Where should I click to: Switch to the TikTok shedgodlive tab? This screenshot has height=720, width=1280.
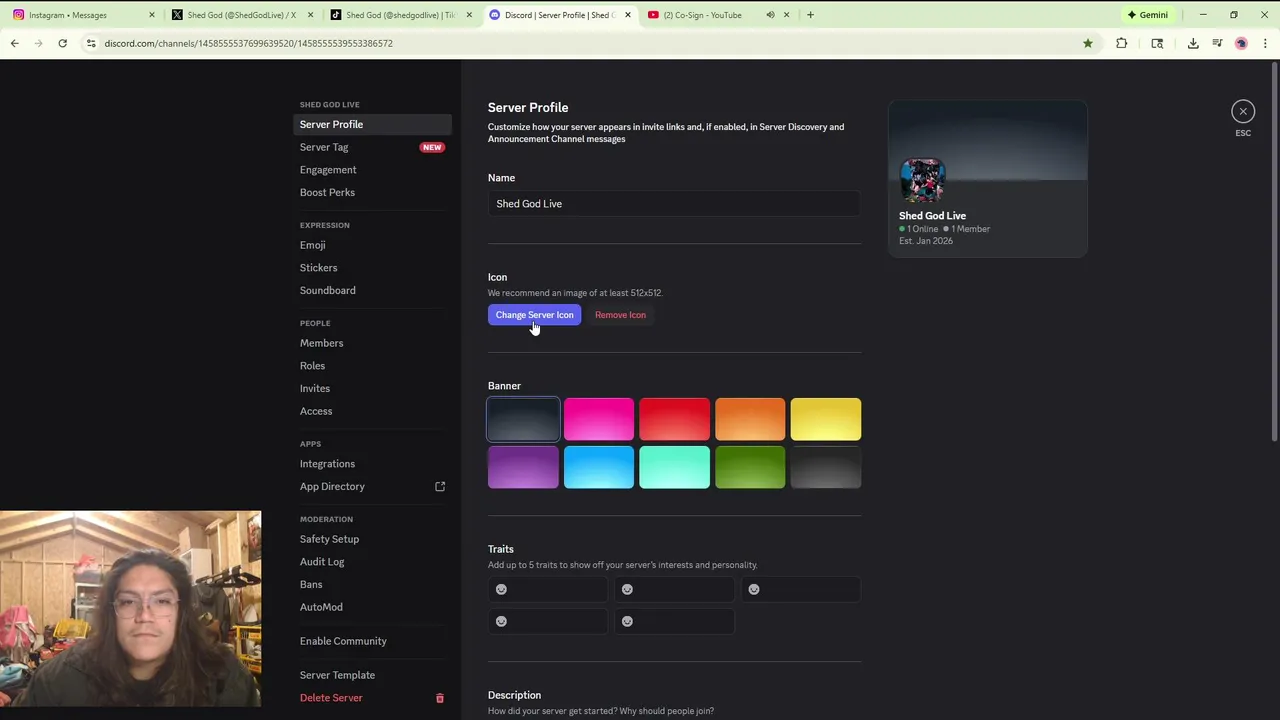coord(400,15)
